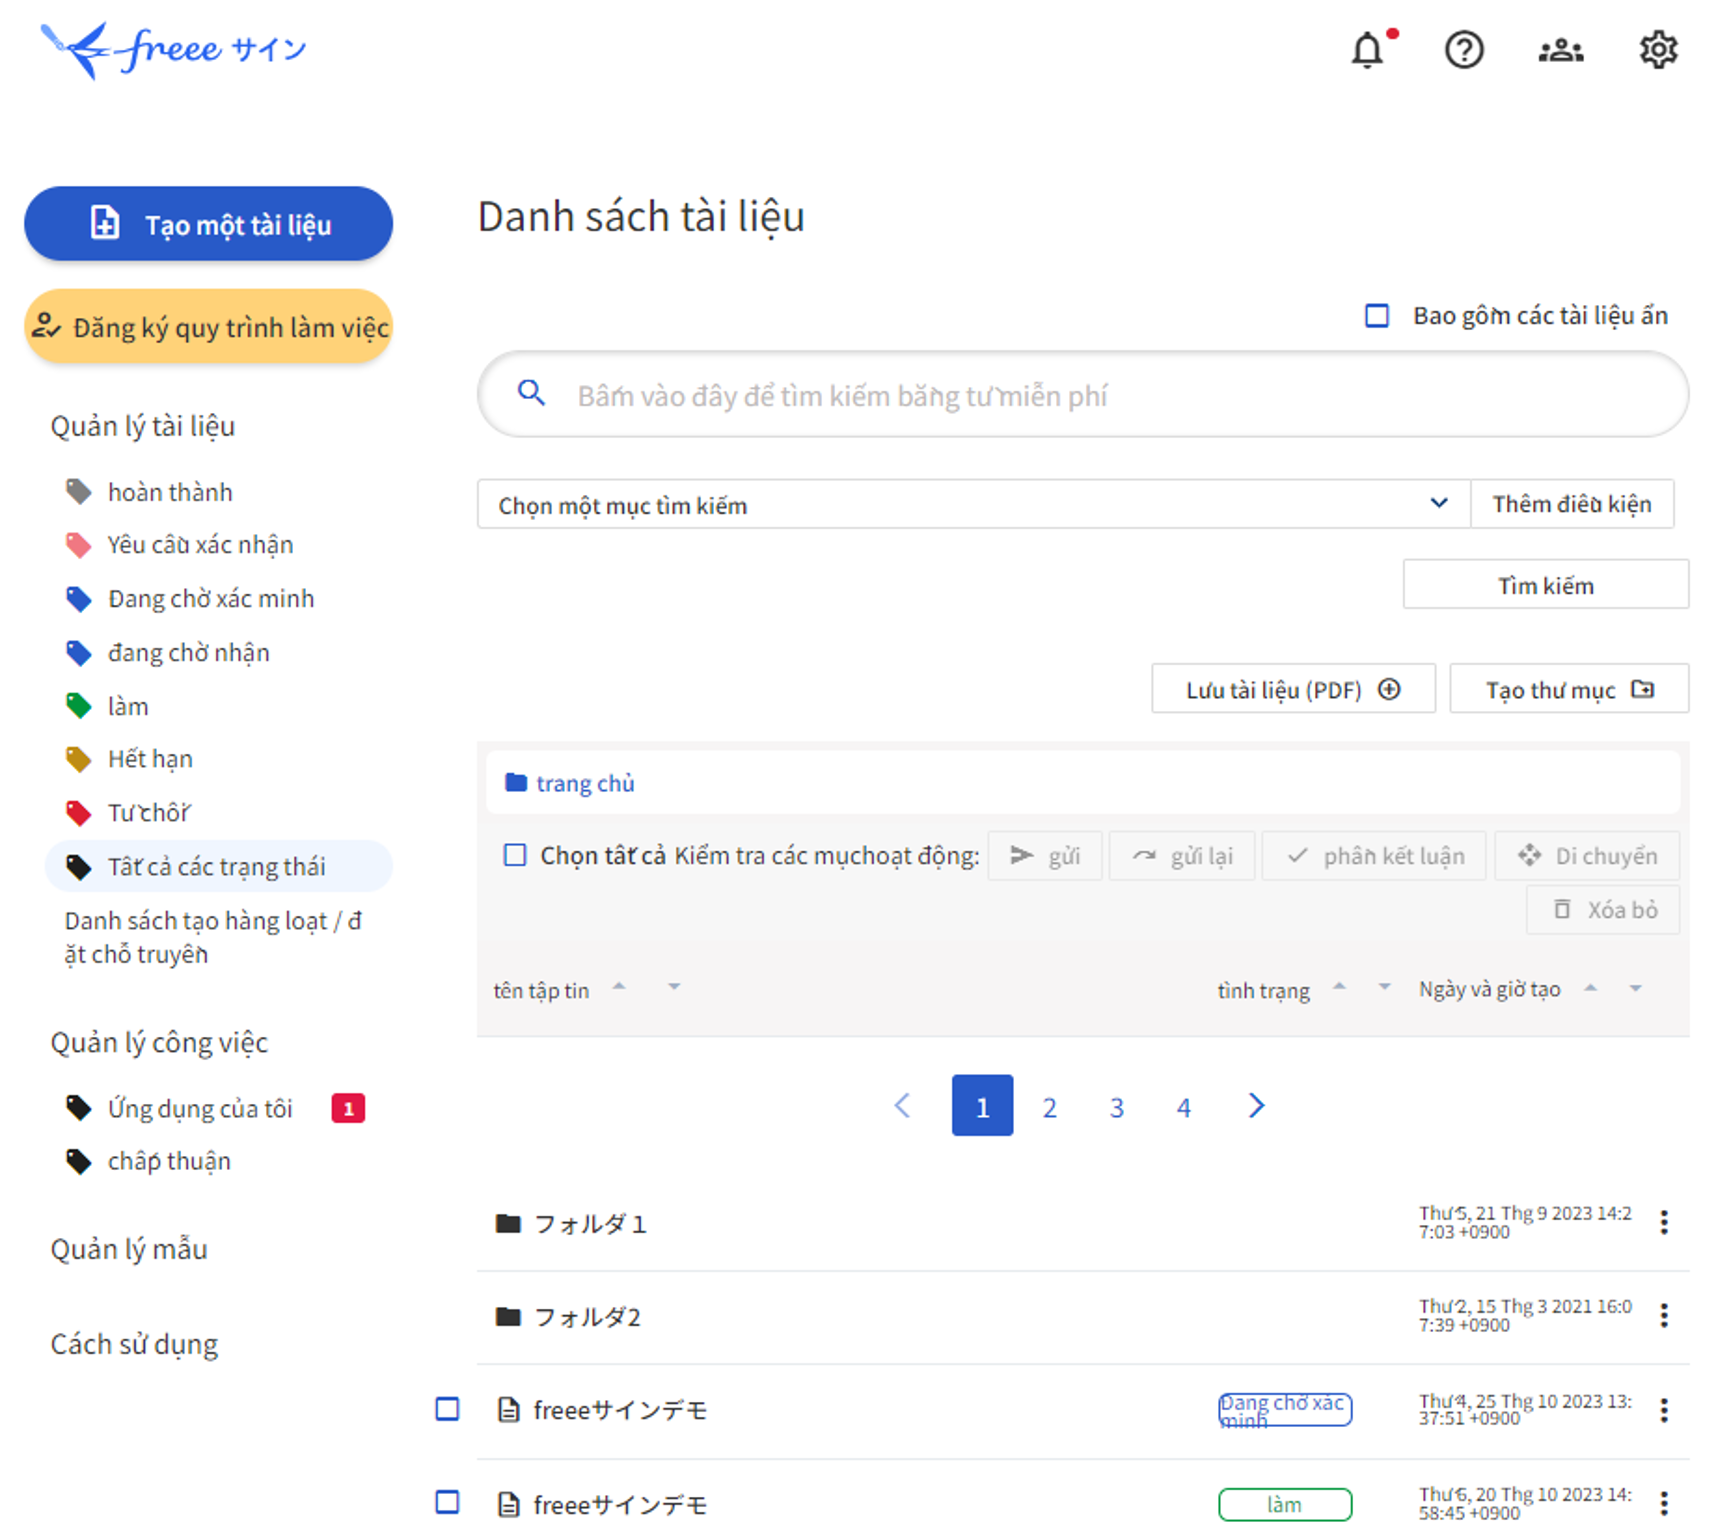This screenshot has height=1539, width=1716.
Task: Open Danh sách tạo hàng loạt menu item
Action: [x=213, y=937]
